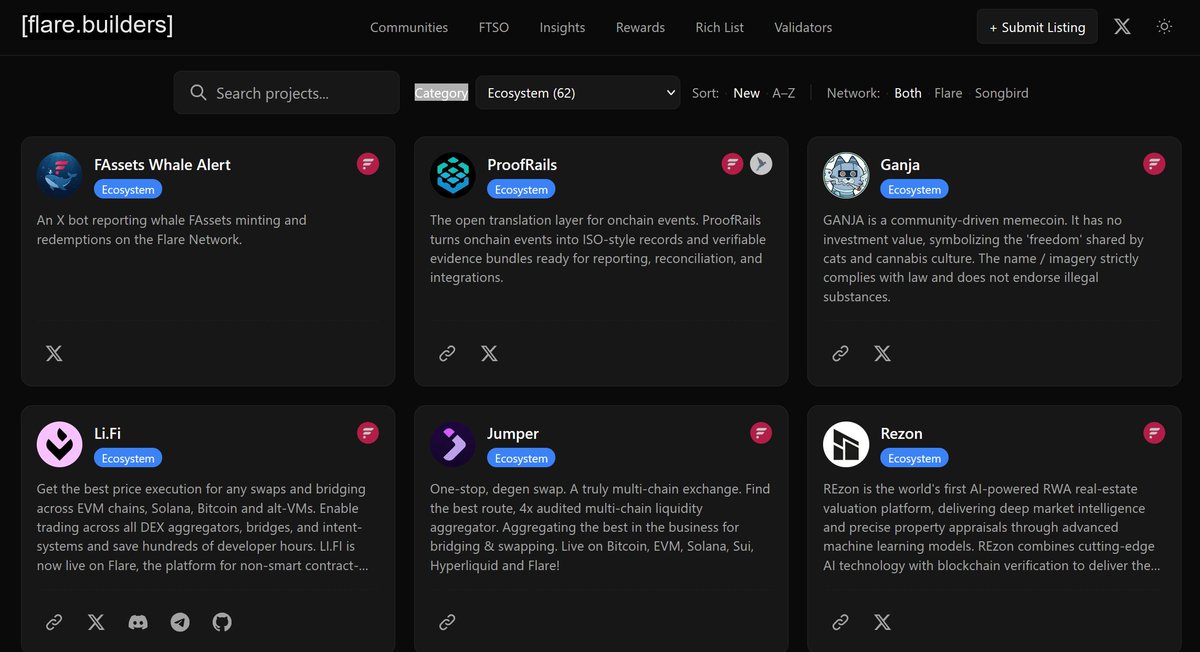The image size is (1200, 652).
Task: Filter network to Songbird only
Action: [1001, 93]
